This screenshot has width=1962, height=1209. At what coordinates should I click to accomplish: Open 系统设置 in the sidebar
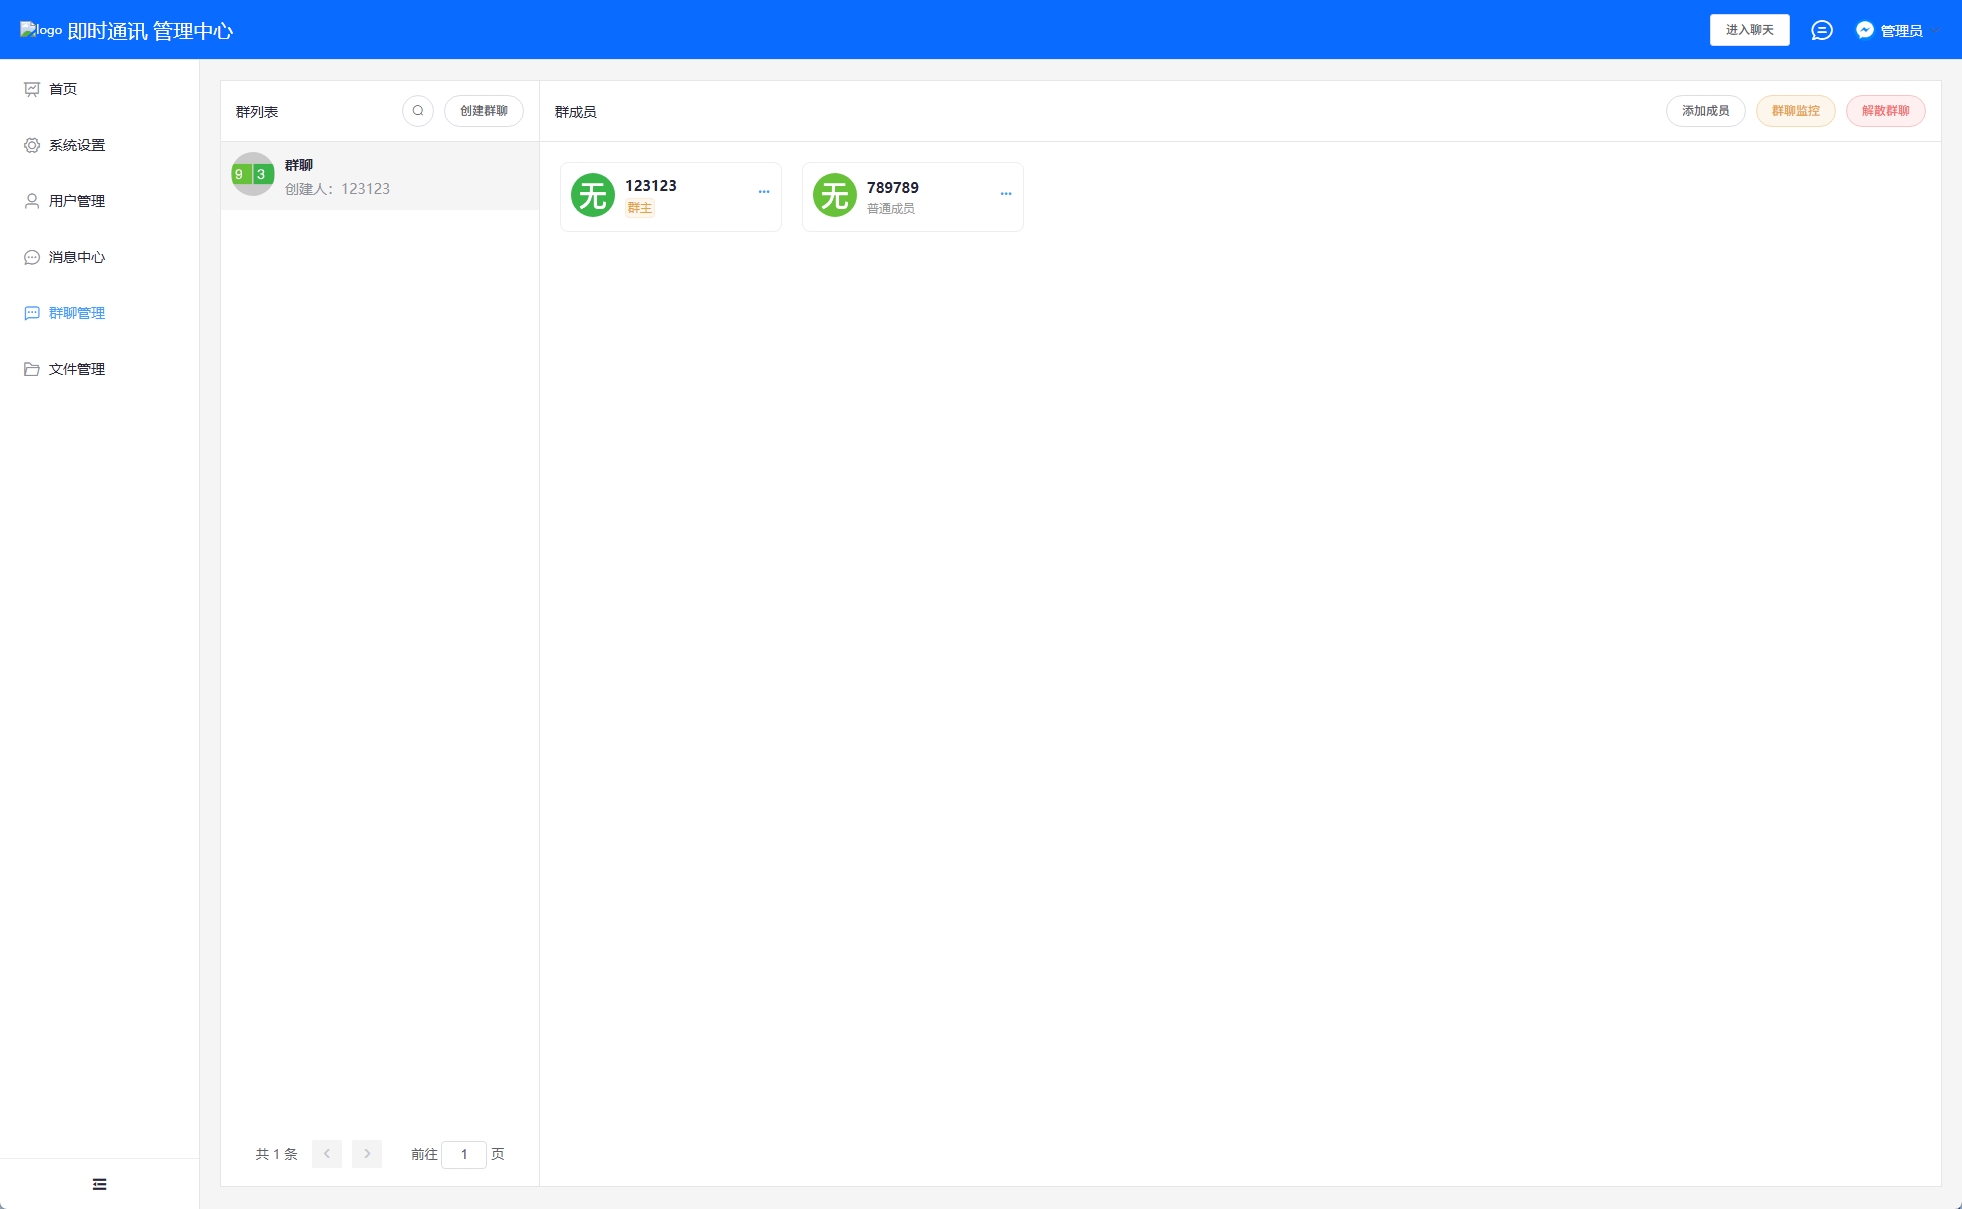coord(77,145)
